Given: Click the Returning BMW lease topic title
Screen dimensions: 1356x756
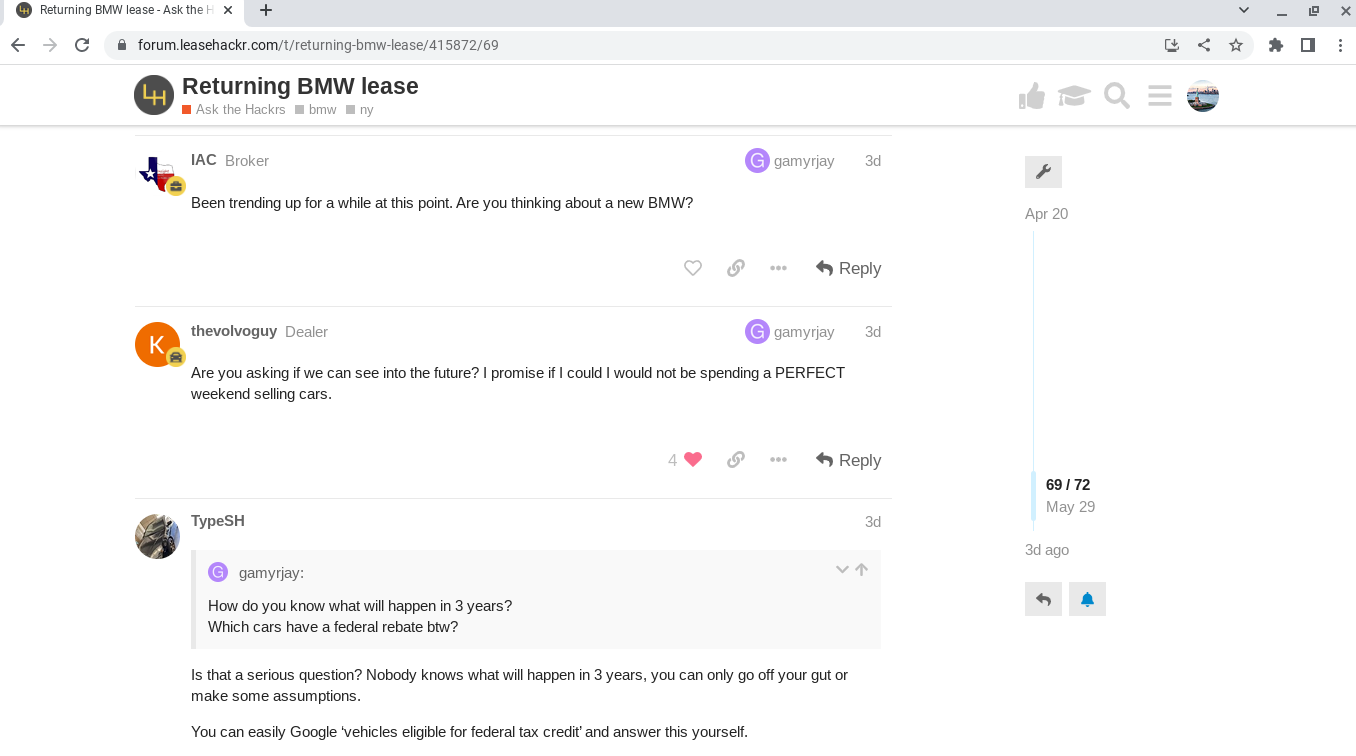Looking at the screenshot, I should point(300,86).
